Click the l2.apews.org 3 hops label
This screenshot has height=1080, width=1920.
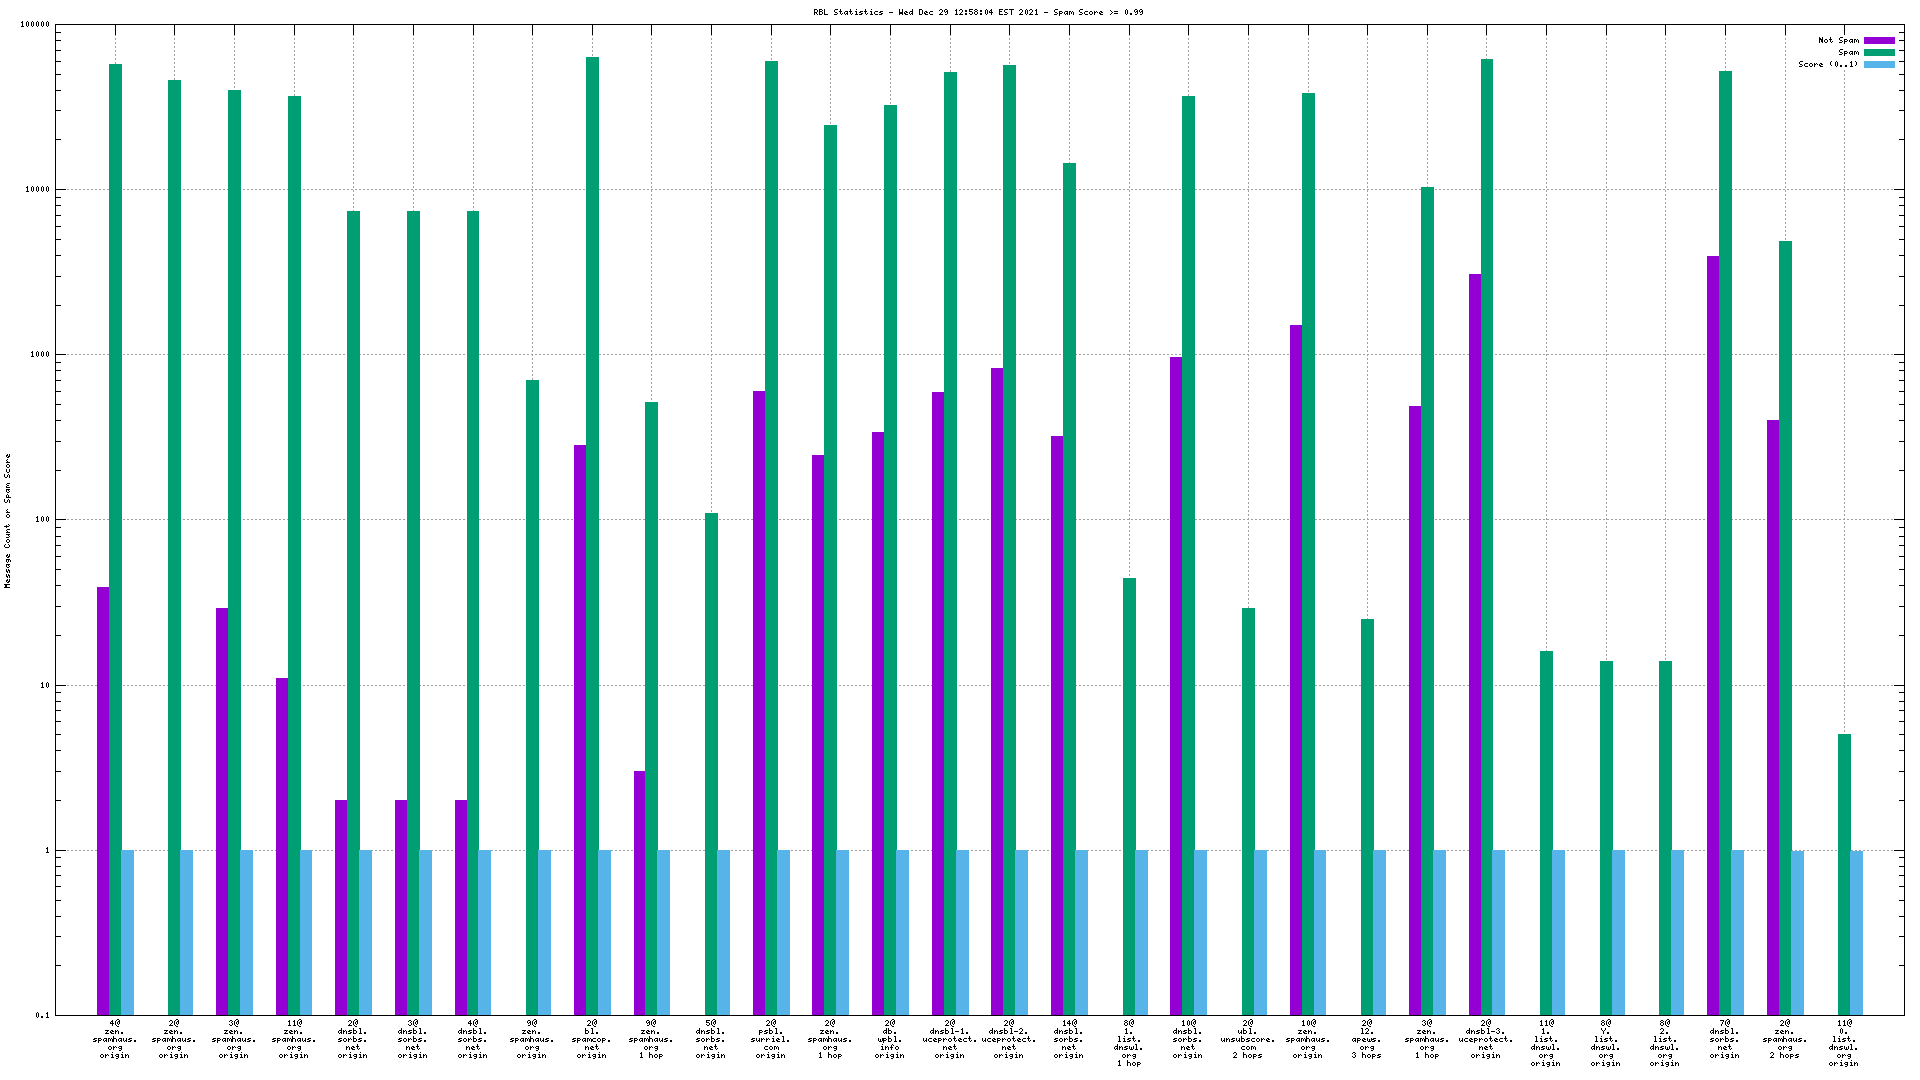(1367, 1039)
